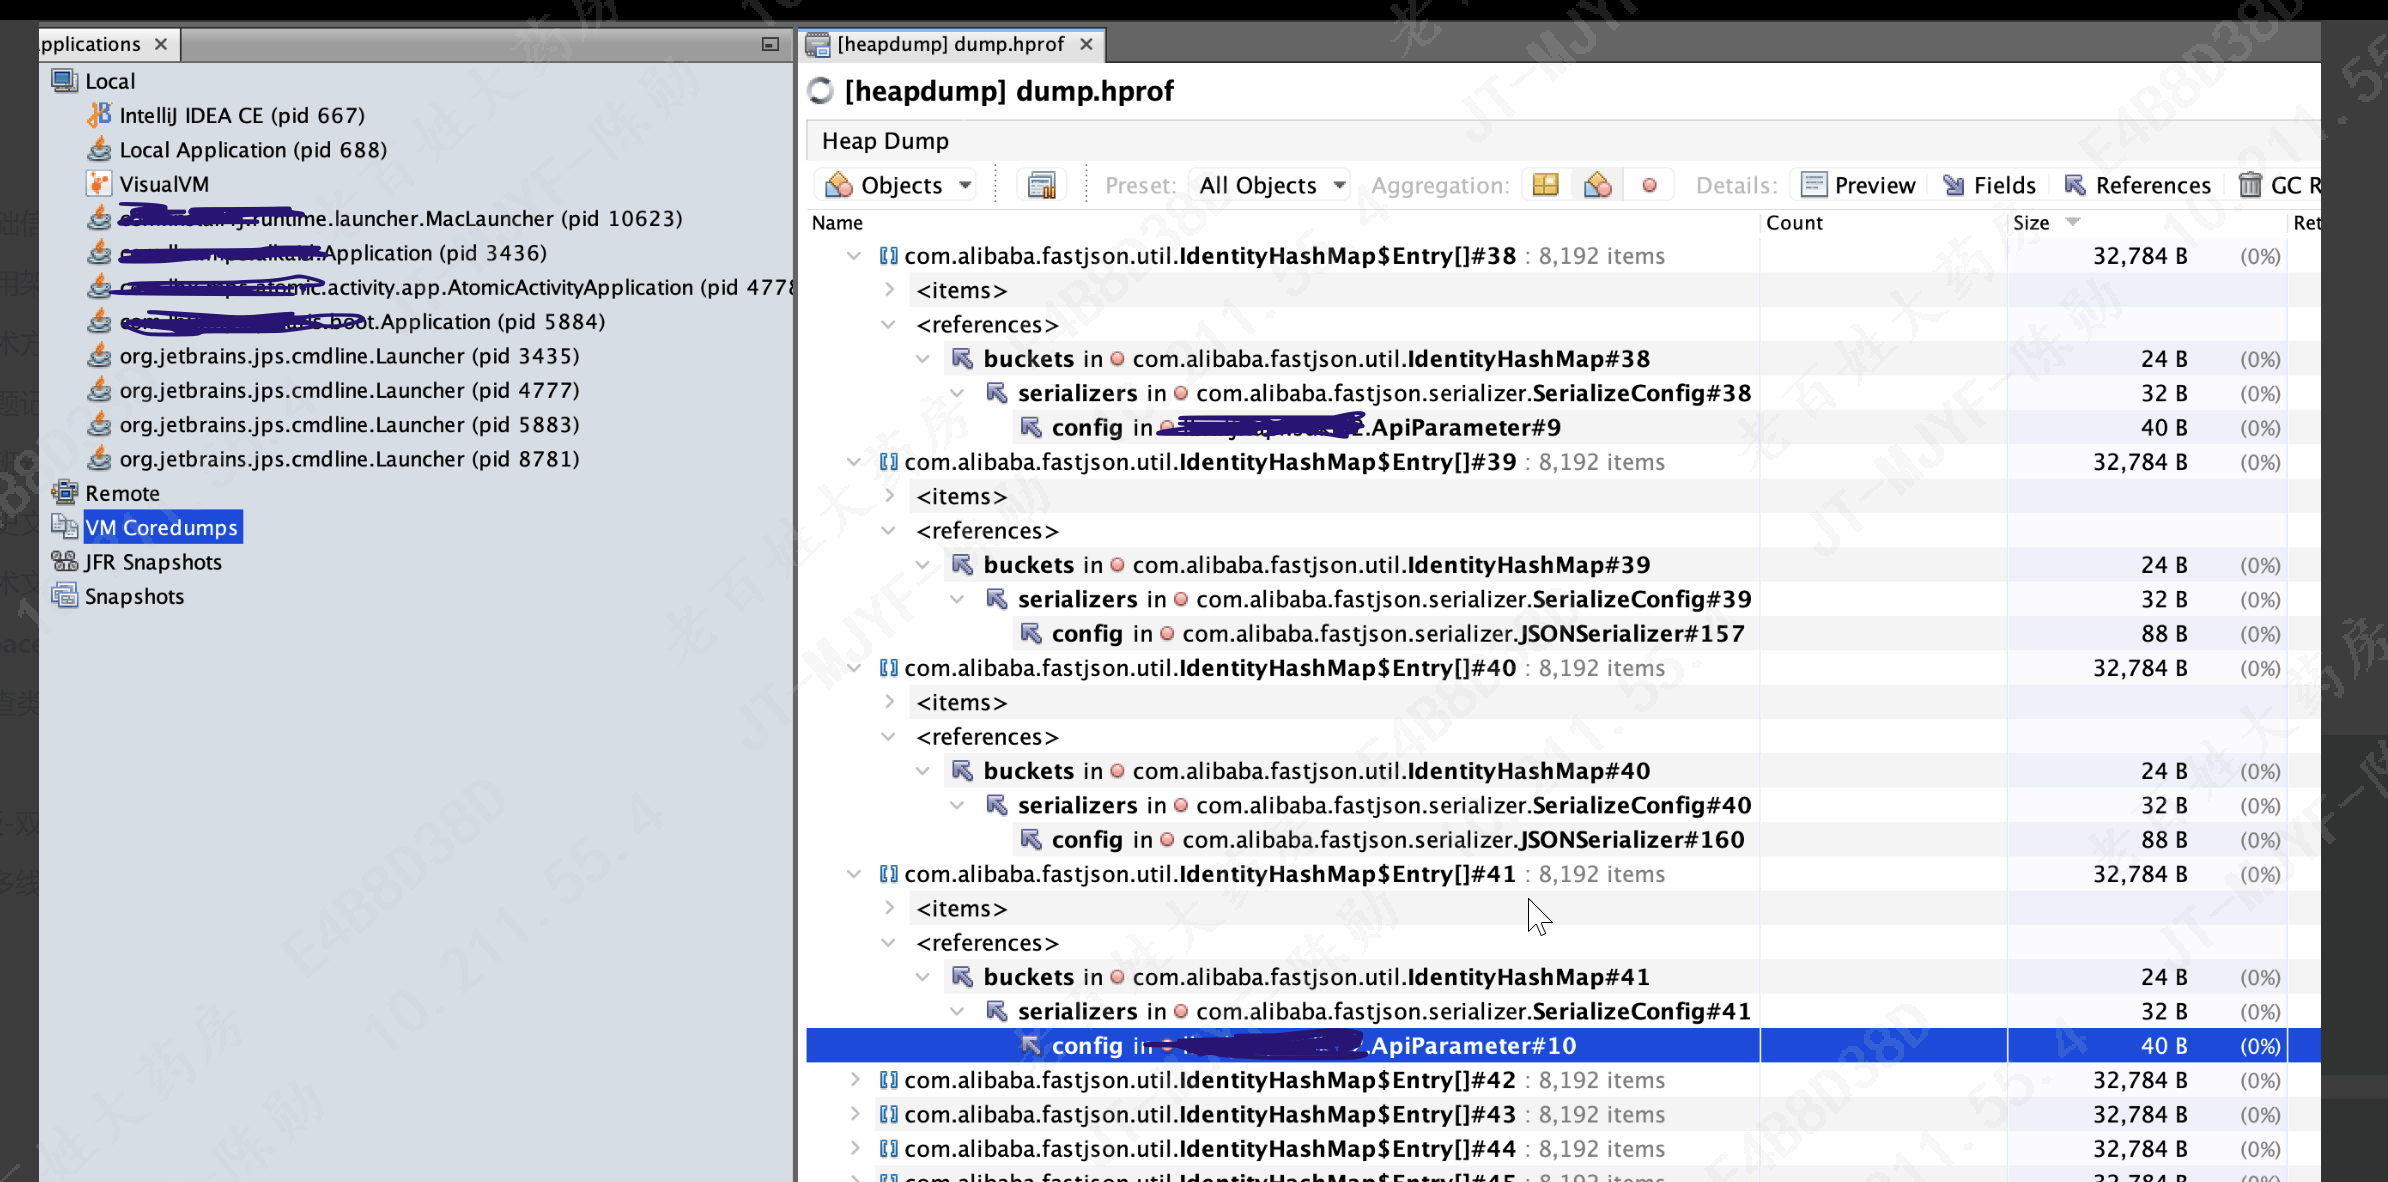Open the Objects view dropdown
The width and height of the screenshot is (2388, 1182).
(x=898, y=185)
